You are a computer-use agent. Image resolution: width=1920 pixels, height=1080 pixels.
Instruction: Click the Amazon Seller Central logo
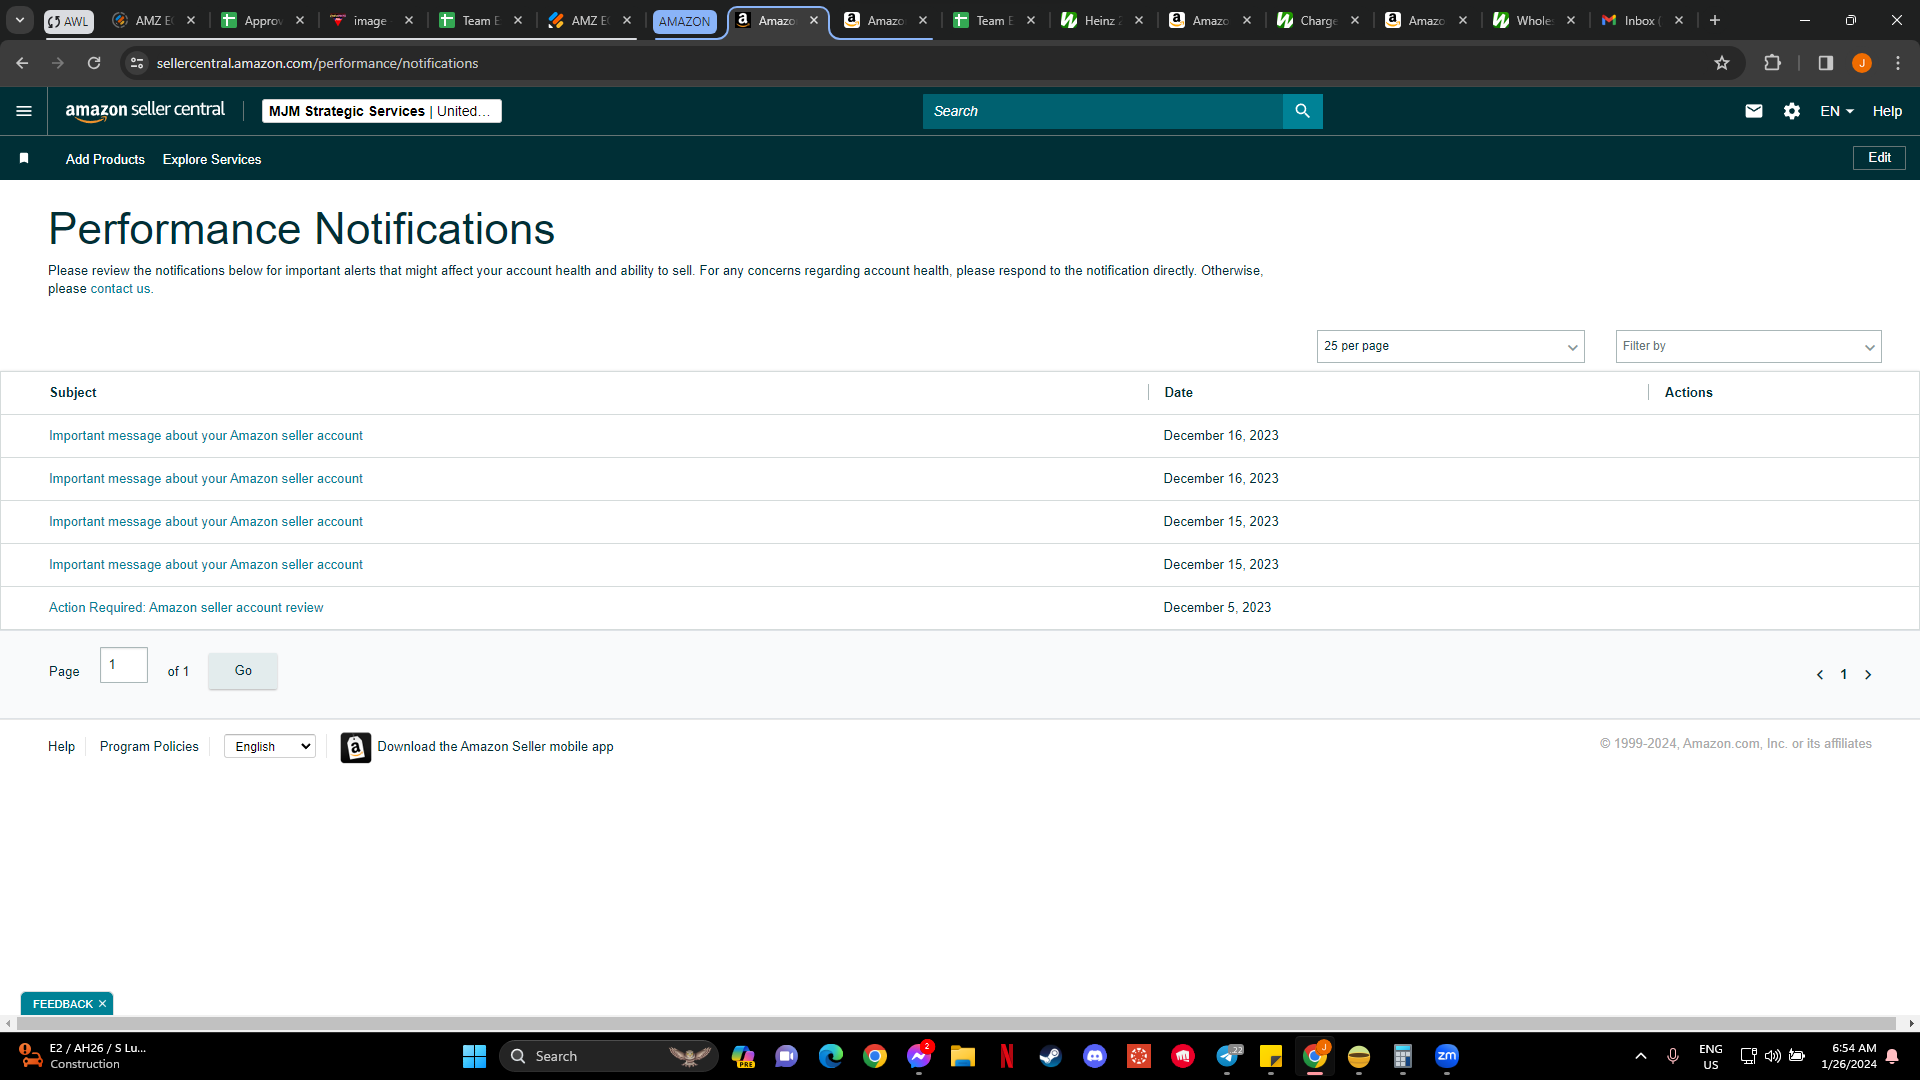145,111
